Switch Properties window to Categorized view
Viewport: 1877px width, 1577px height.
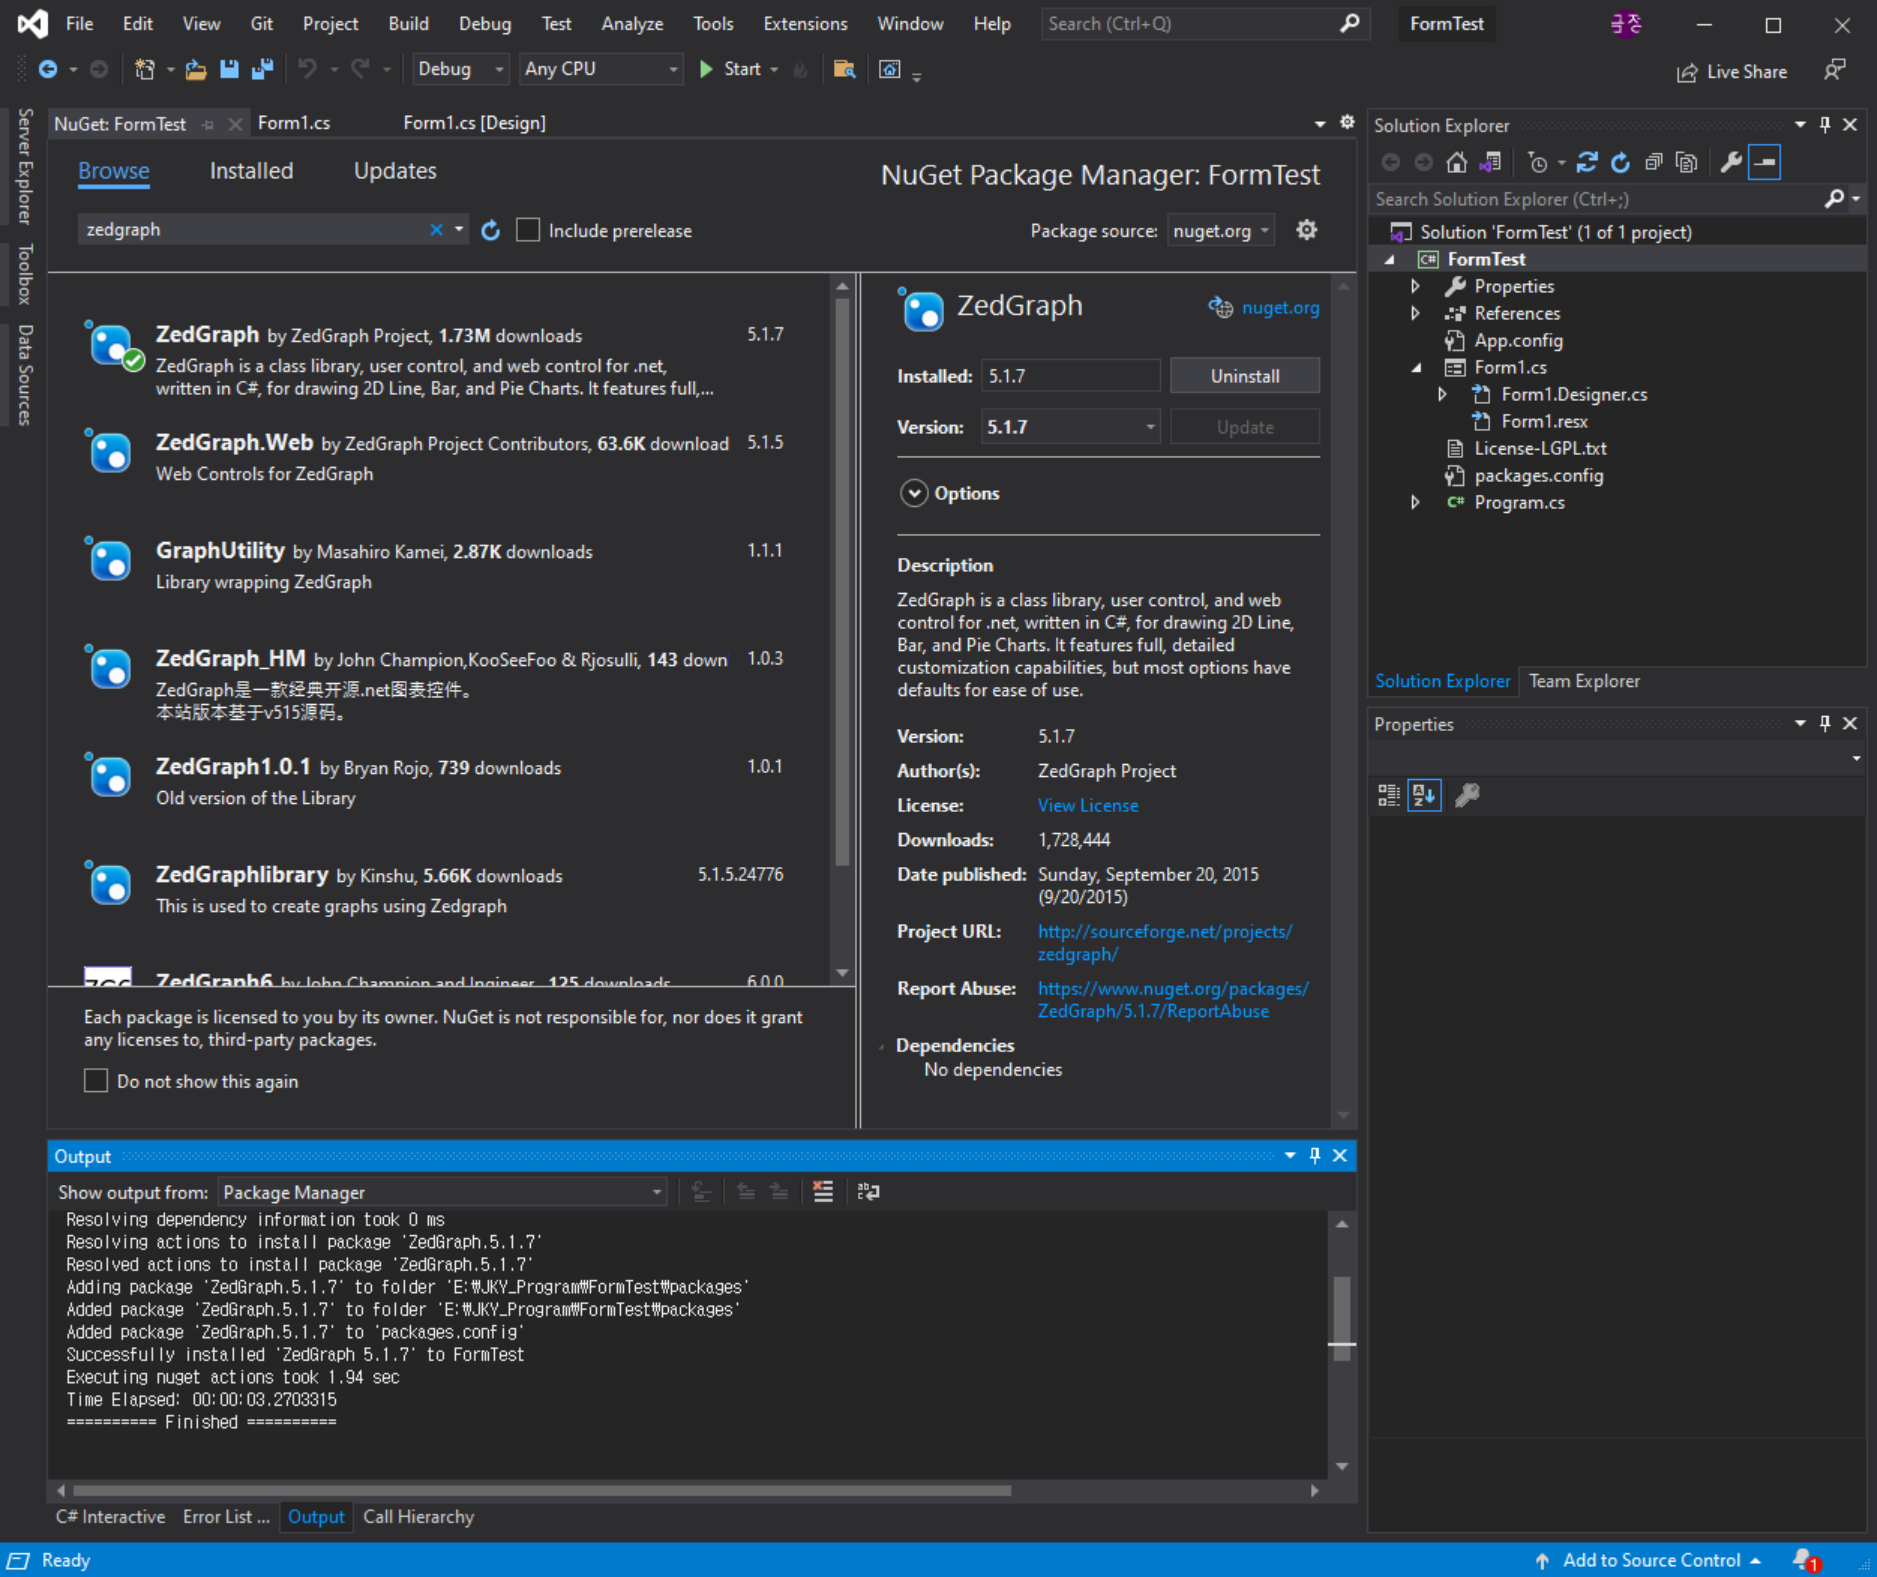pyautogui.click(x=1389, y=796)
